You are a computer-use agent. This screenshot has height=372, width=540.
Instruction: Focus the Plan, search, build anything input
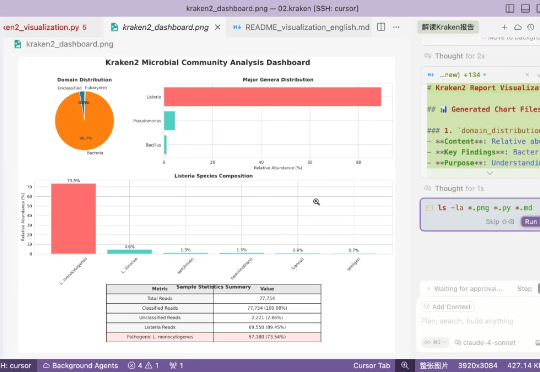click(479, 321)
